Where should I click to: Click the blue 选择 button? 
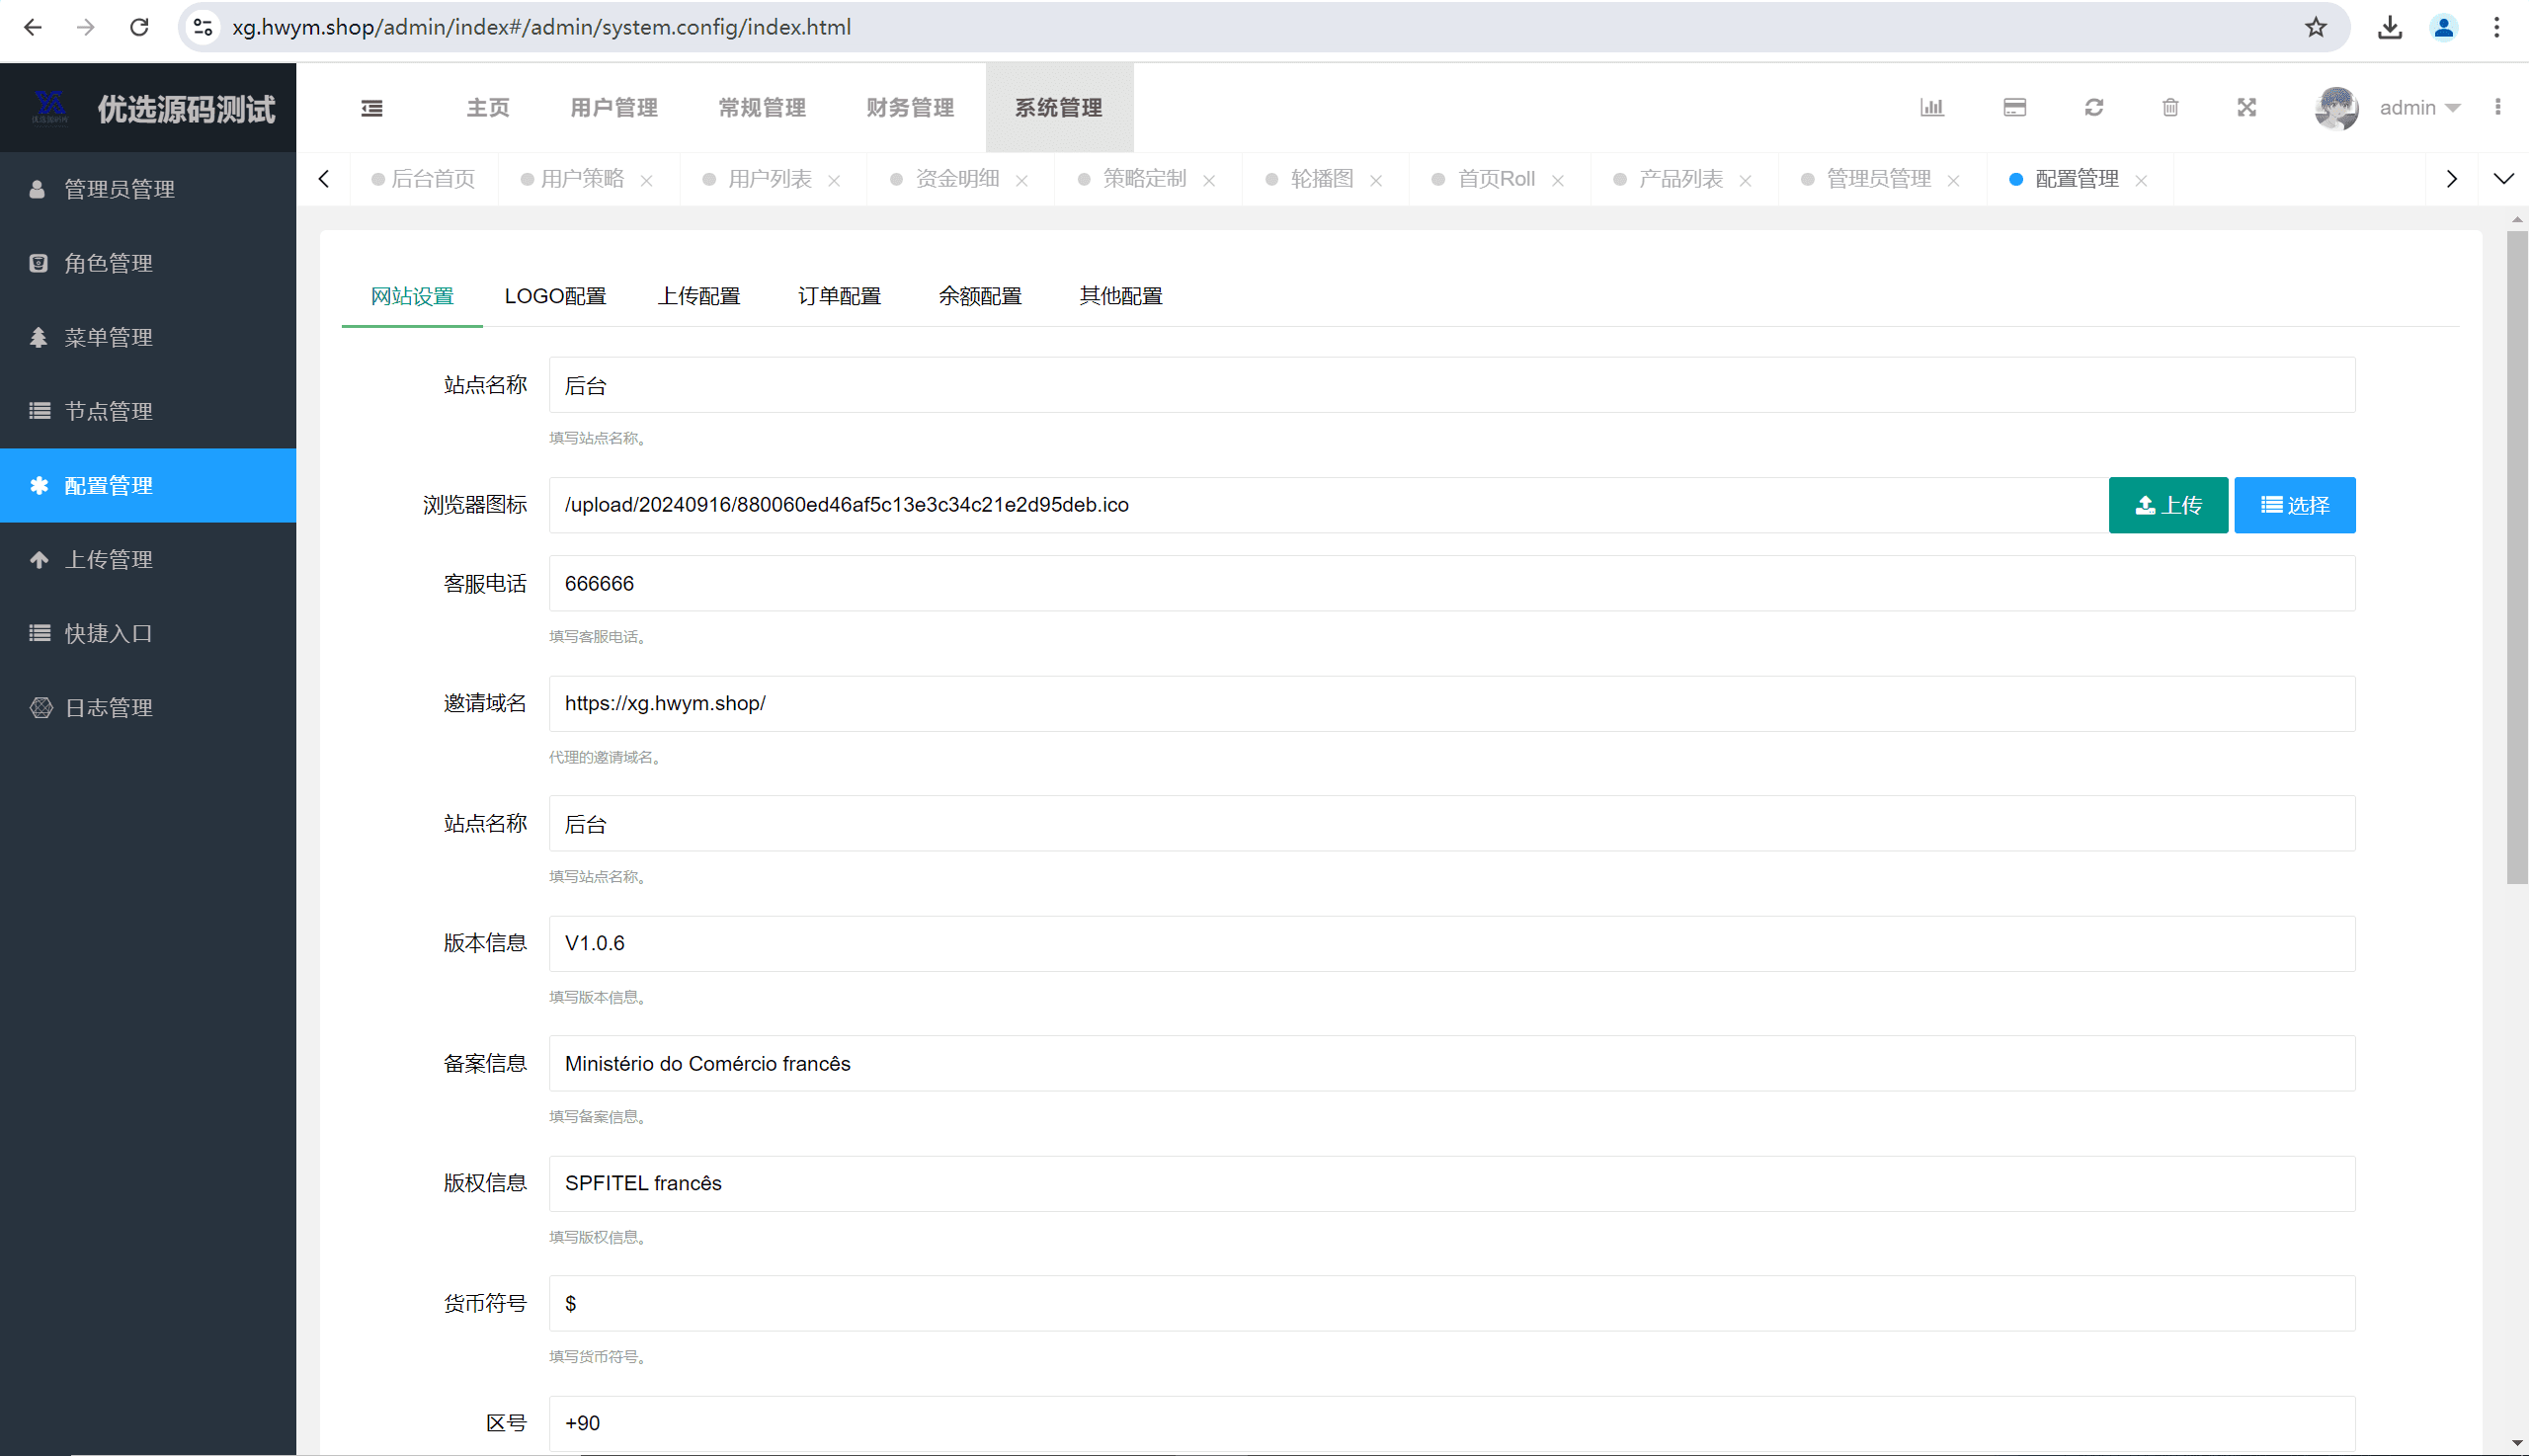tap(2294, 505)
